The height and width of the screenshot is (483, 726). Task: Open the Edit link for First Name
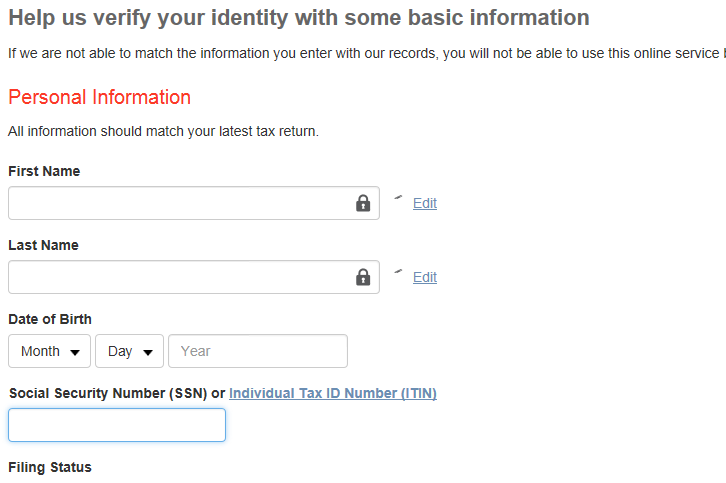[x=425, y=203]
